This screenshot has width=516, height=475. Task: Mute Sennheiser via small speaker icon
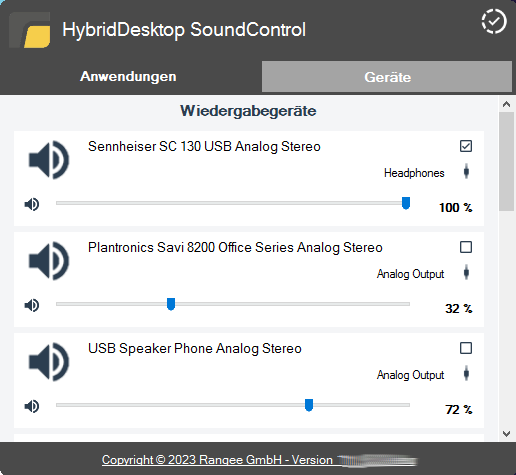(x=32, y=204)
